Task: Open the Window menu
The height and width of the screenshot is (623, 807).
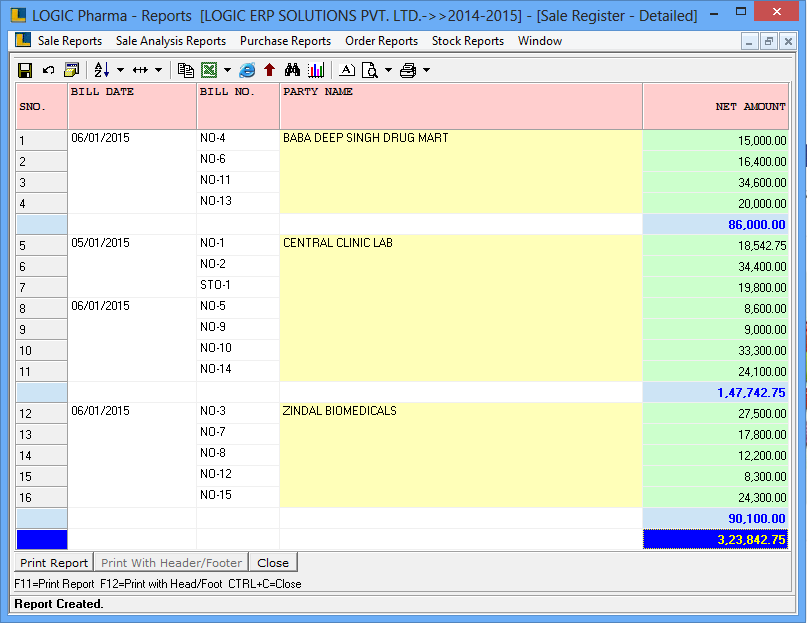Action: pos(540,41)
